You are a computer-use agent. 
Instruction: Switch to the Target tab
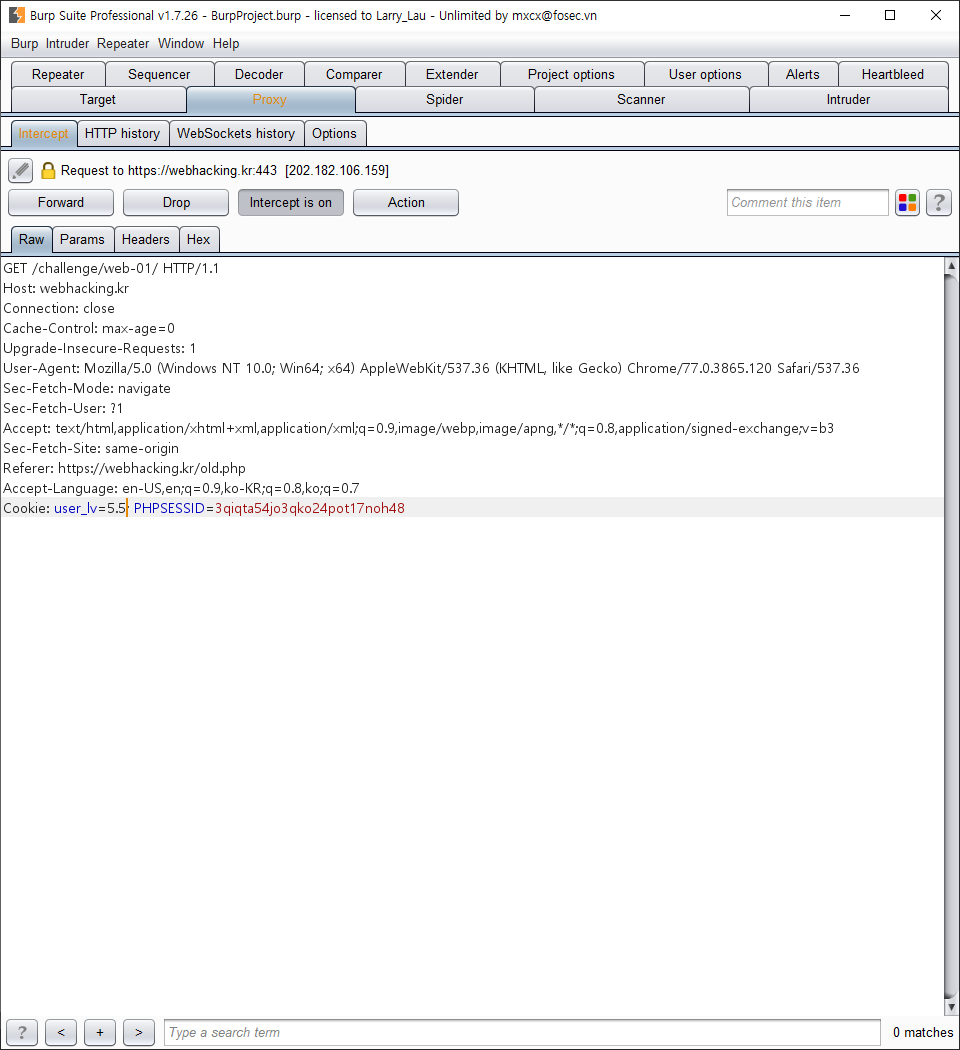[x=98, y=99]
